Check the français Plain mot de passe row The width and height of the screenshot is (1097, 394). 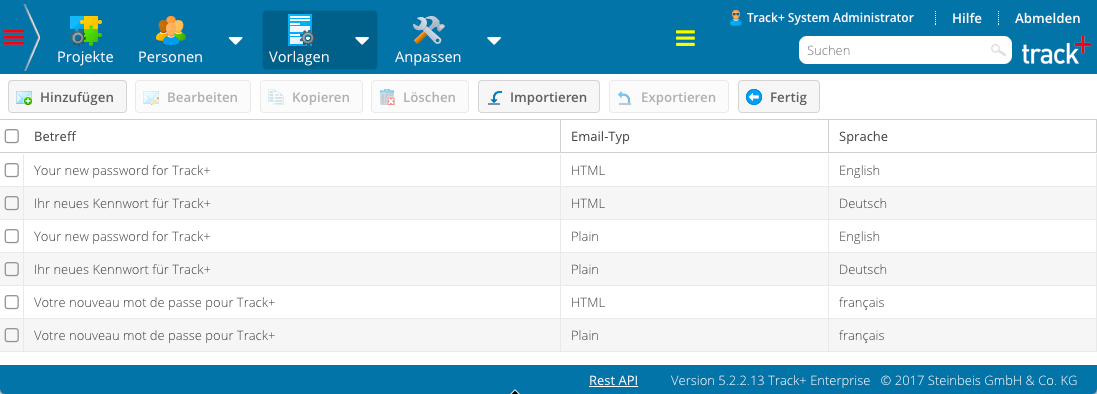tap(12, 335)
